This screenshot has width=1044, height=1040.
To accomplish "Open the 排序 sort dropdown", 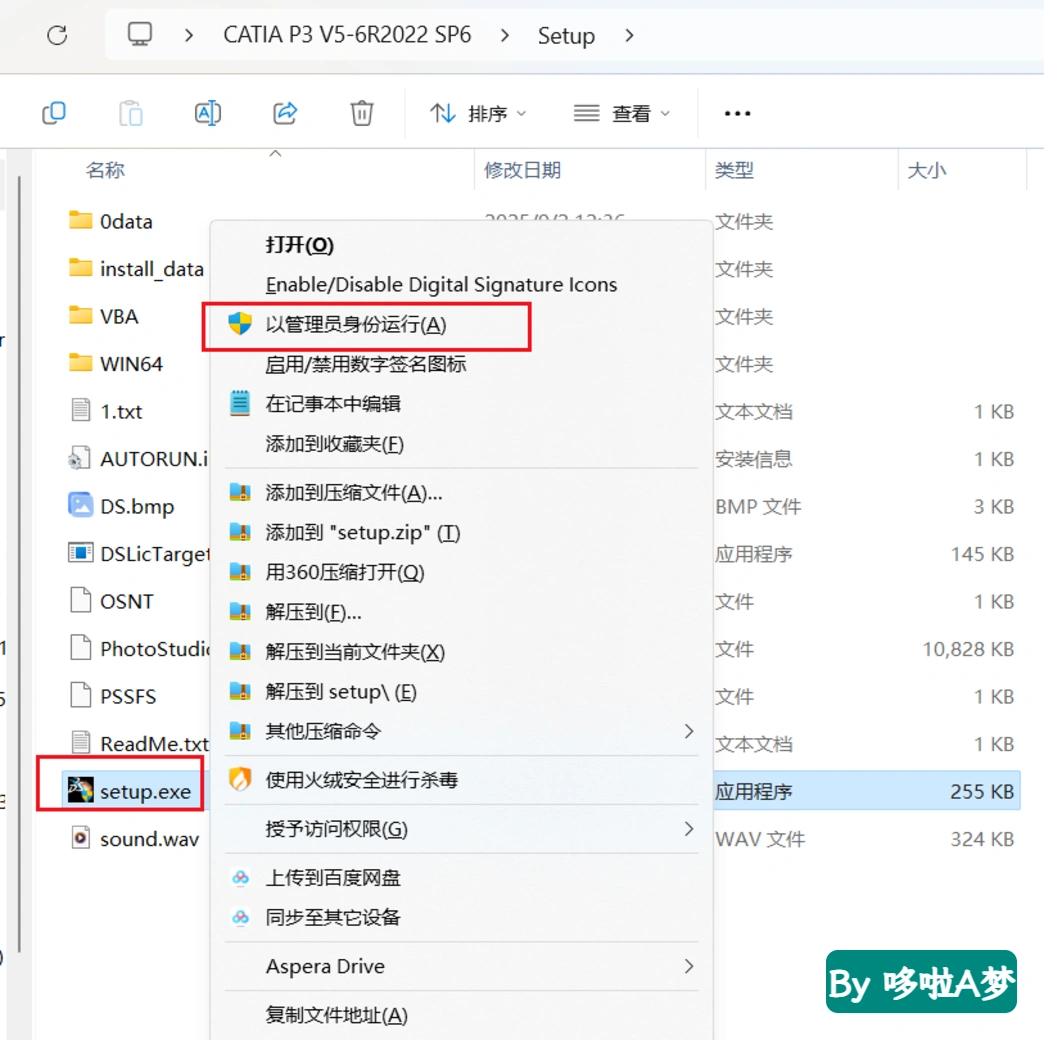I will [478, 114].
